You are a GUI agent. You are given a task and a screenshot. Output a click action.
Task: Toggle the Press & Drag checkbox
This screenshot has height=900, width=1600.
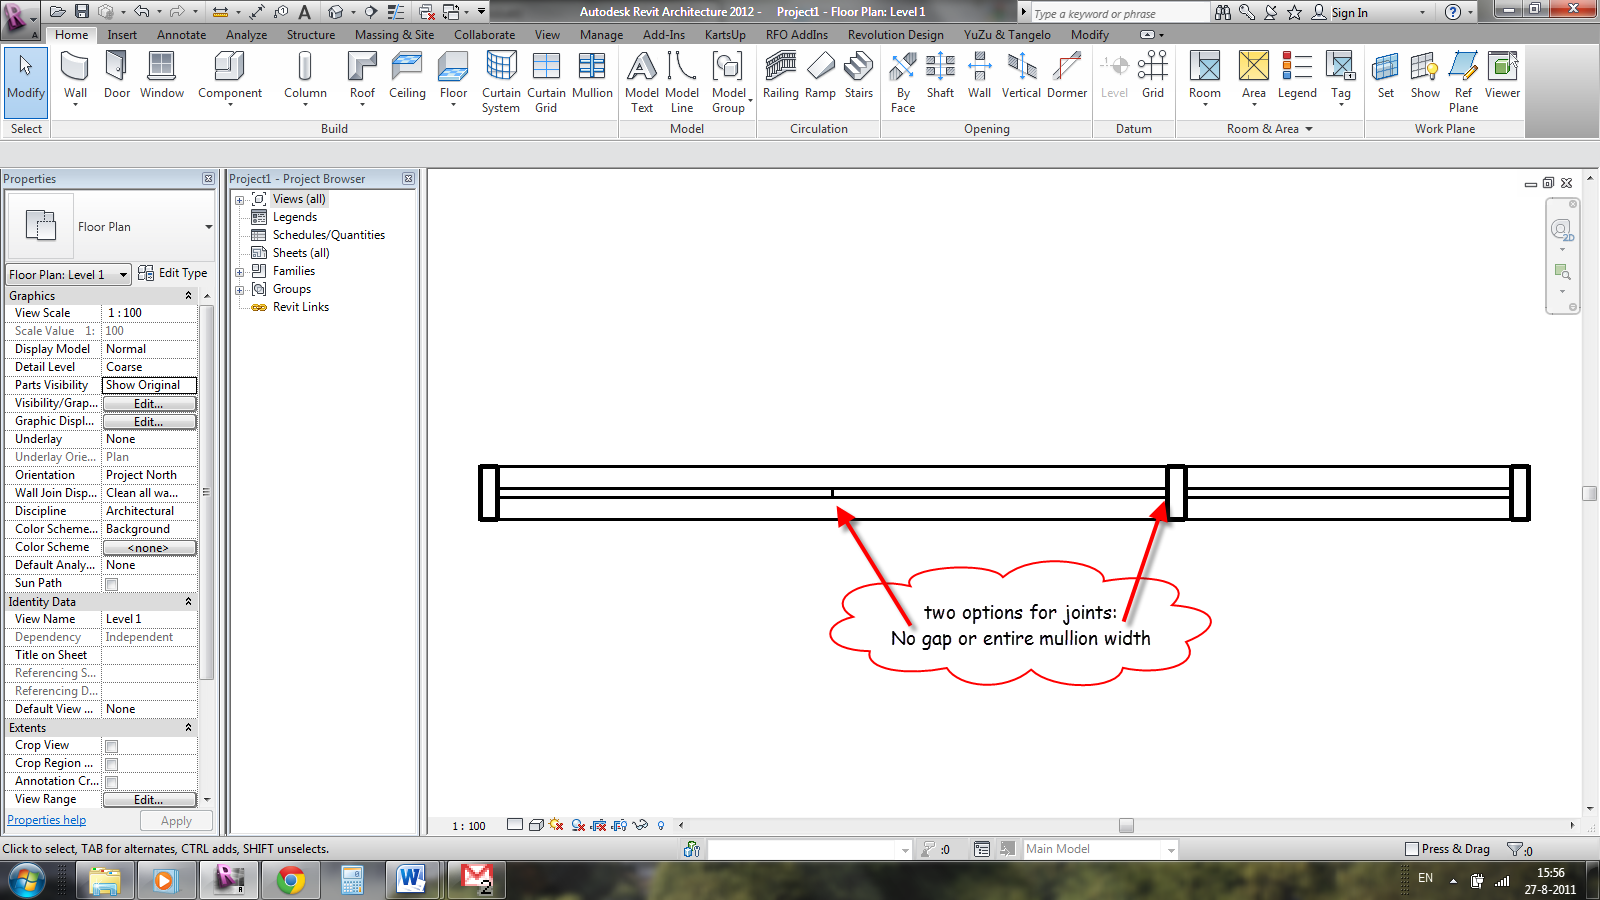point(1414,848)
